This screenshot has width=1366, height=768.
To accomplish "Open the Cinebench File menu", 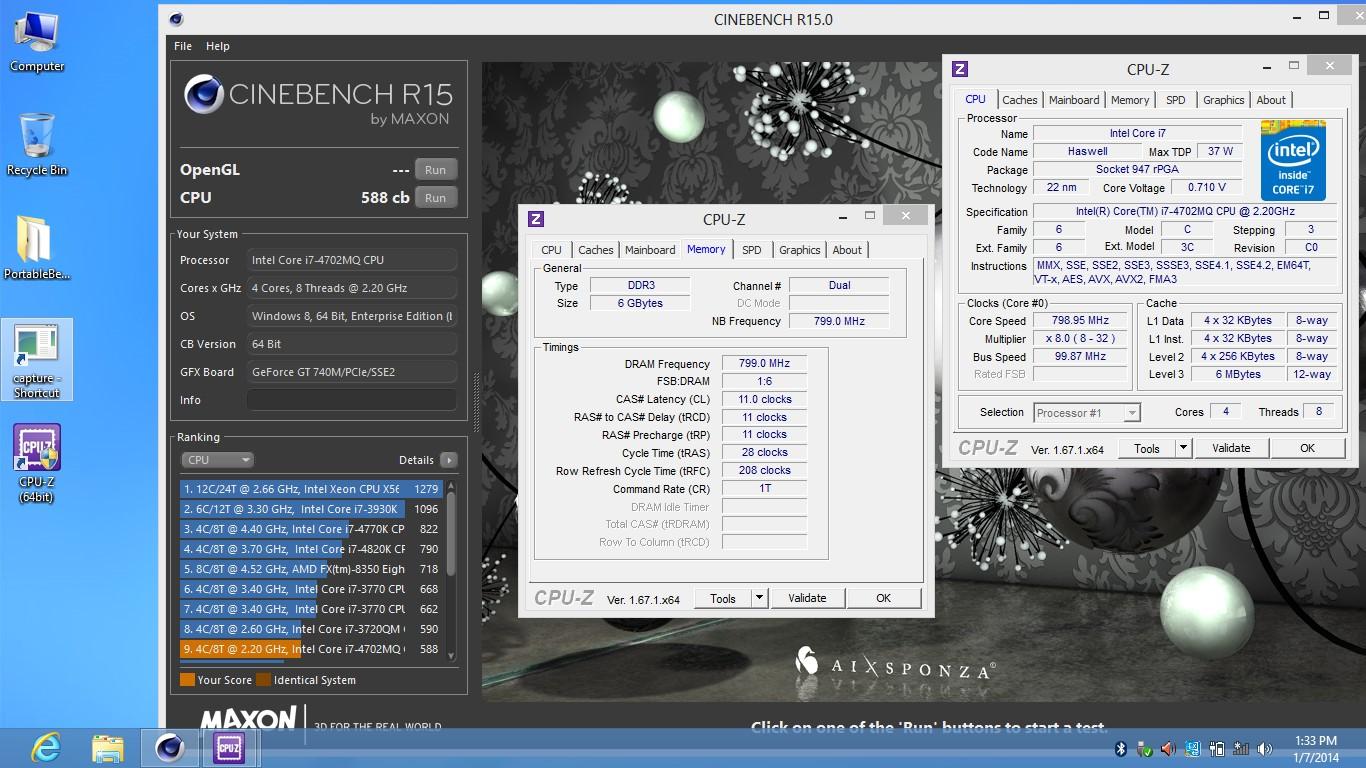I will click(x=183, y=46).
